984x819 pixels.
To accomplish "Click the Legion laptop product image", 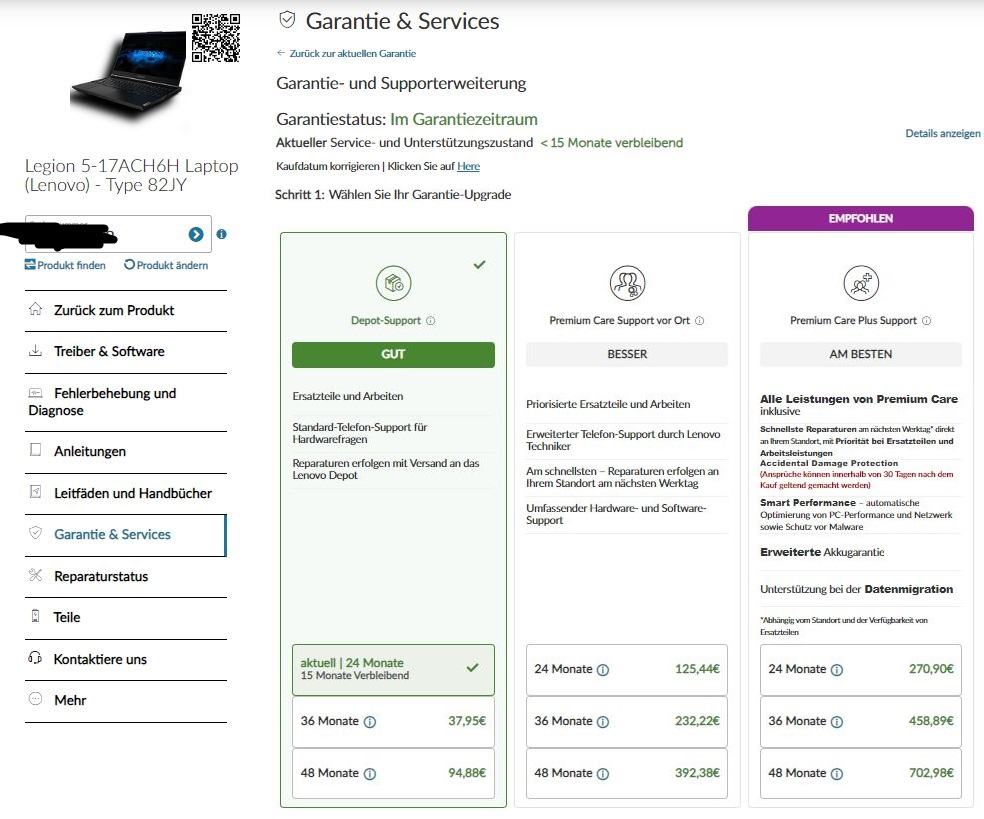I will coord(129,75).
